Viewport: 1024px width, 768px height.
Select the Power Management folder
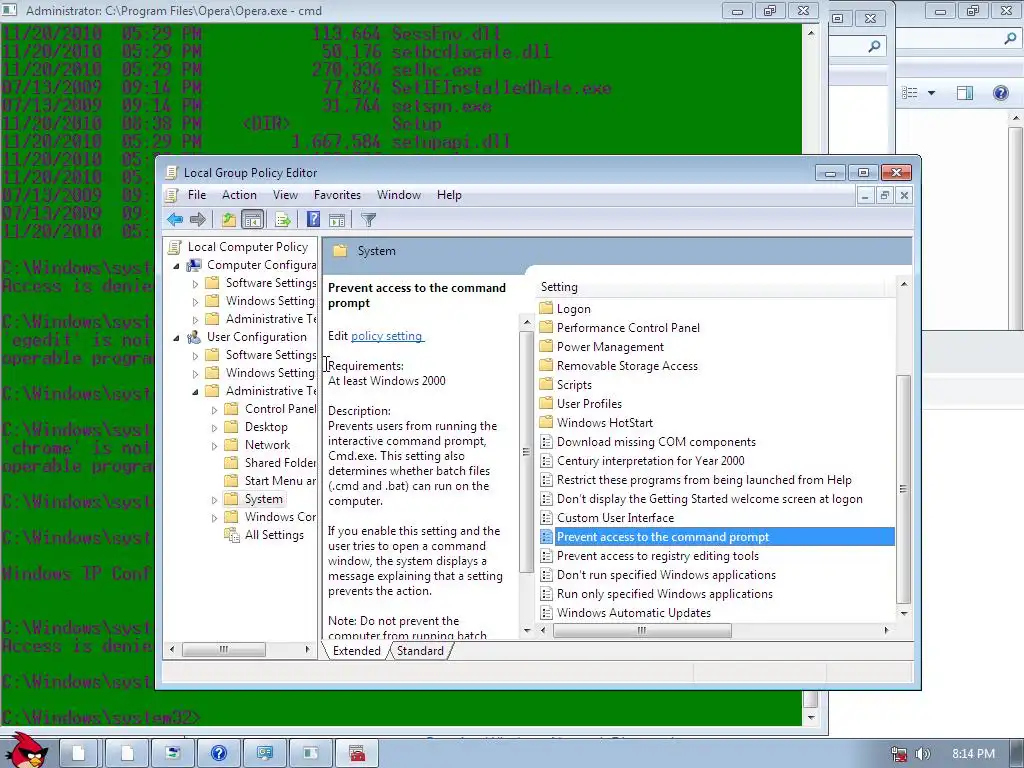(x=610, y=347)
